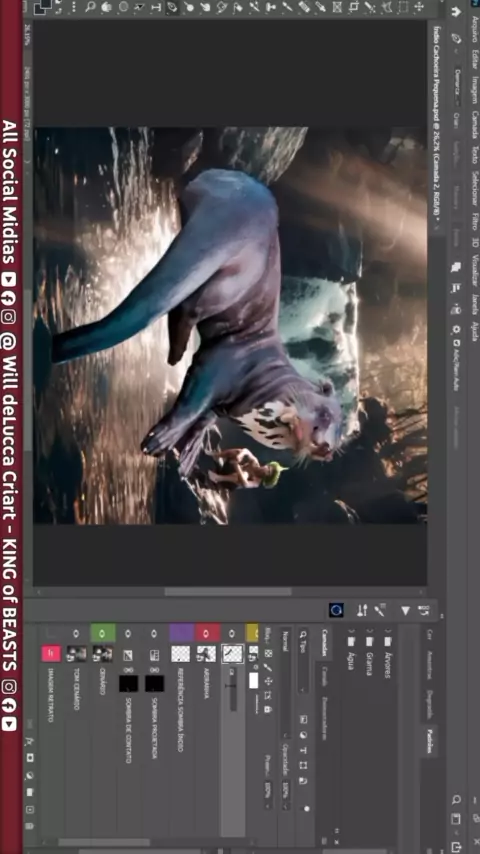Toggle lock transparent pixels in Bloq row
Screen dimensions: 480x854
pyautogui.click(x=268, y=653)
